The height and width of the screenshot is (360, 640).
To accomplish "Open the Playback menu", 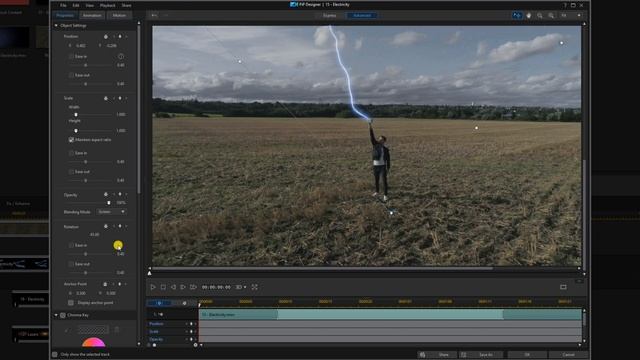I will tap(107, 5).
